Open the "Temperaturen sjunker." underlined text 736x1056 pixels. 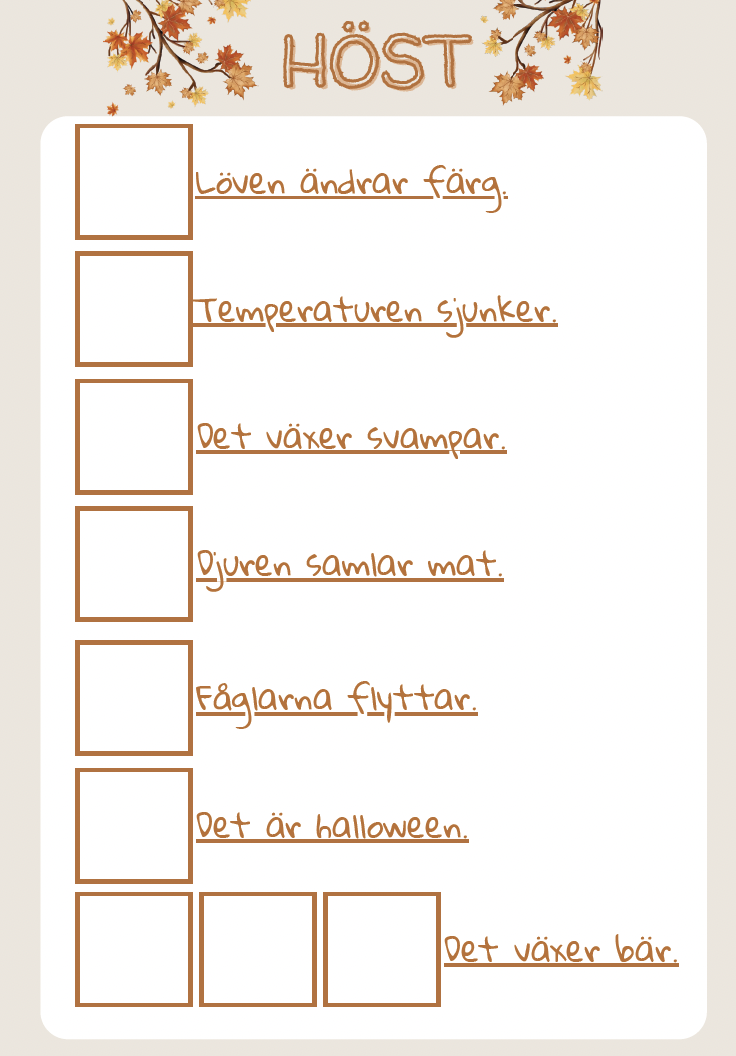point(374,311)
